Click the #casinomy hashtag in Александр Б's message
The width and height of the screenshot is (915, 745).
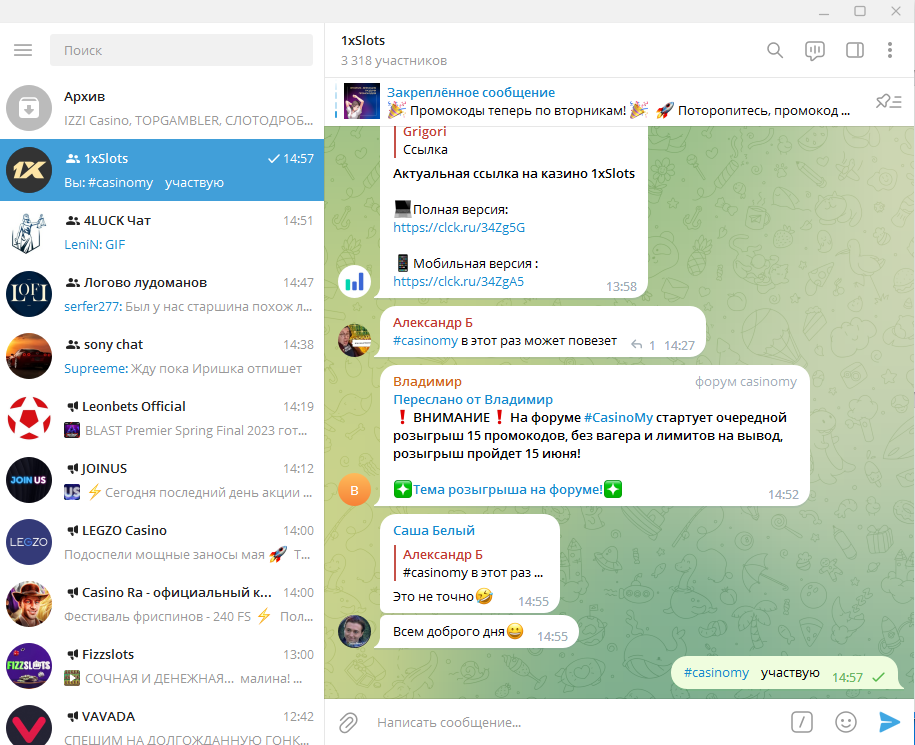click(425, 341)
